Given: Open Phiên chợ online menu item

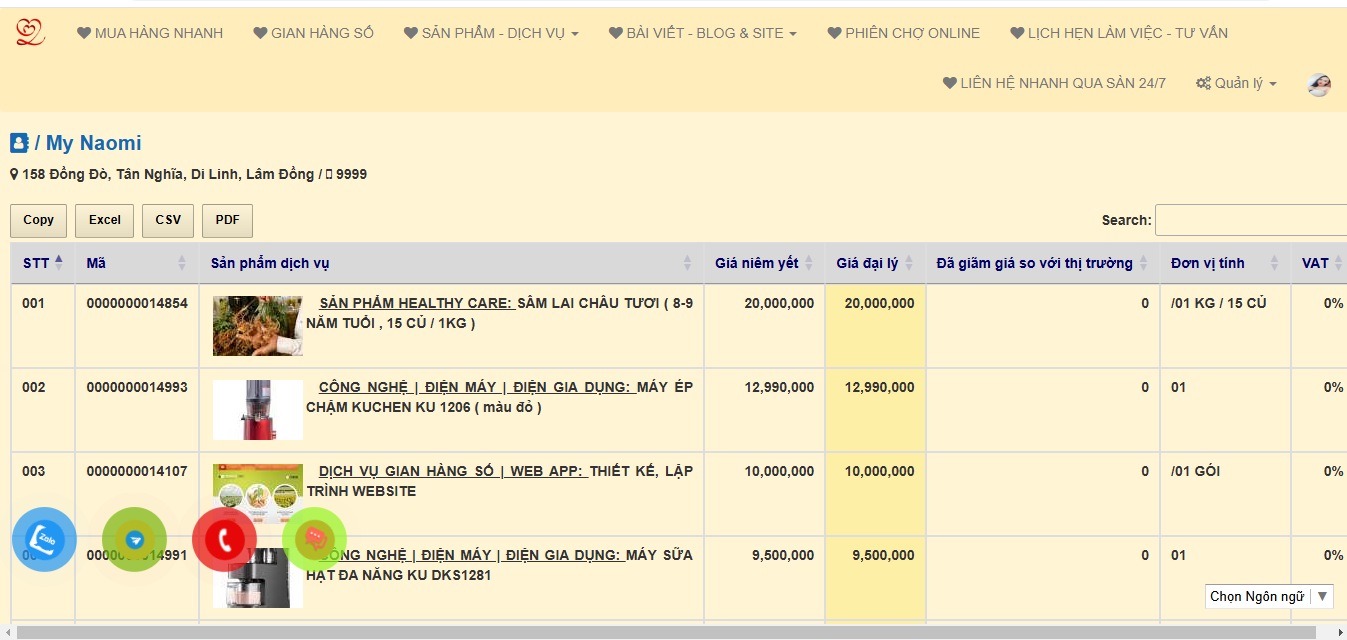Looking at the screenshot, I should [x=903, y=33].
